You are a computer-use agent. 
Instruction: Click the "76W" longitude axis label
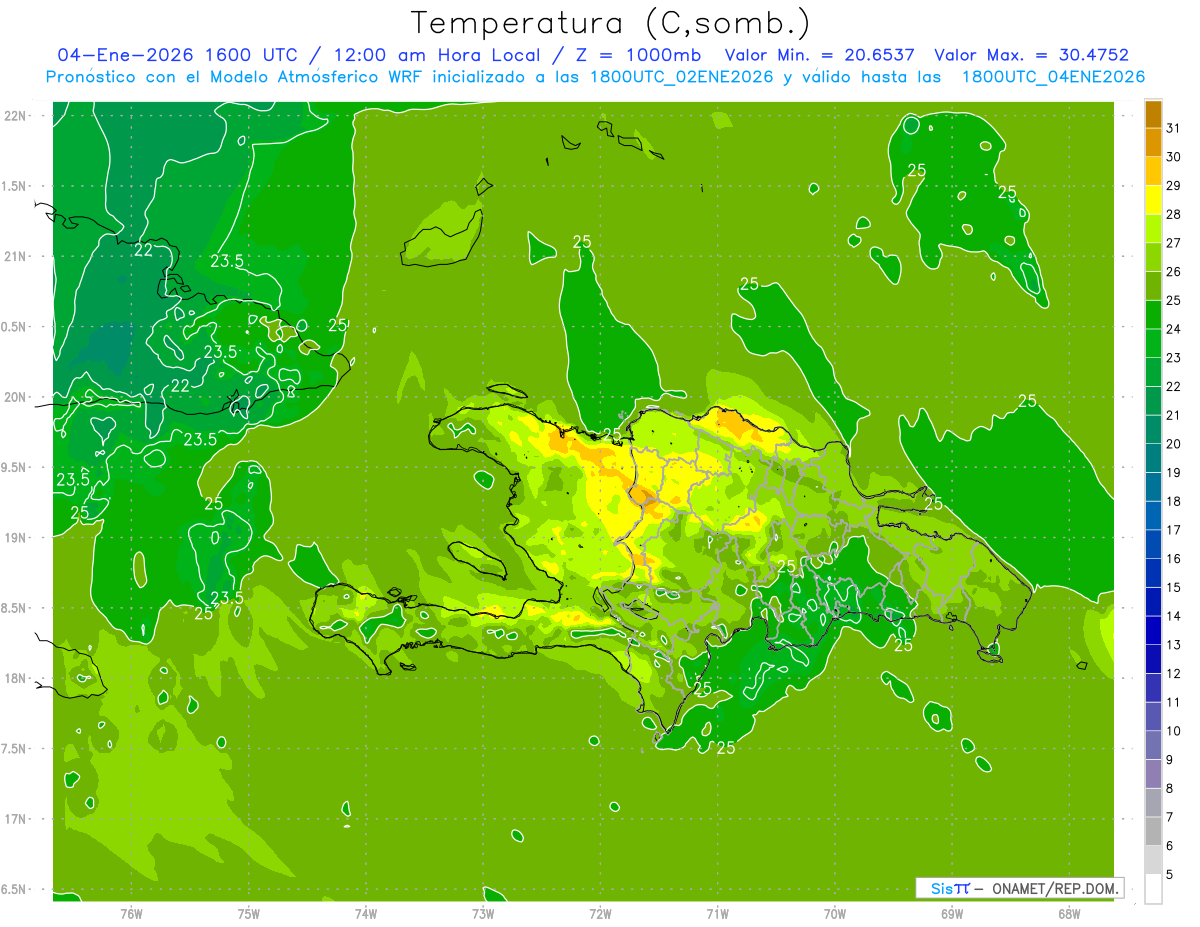(x=131, y=913)
